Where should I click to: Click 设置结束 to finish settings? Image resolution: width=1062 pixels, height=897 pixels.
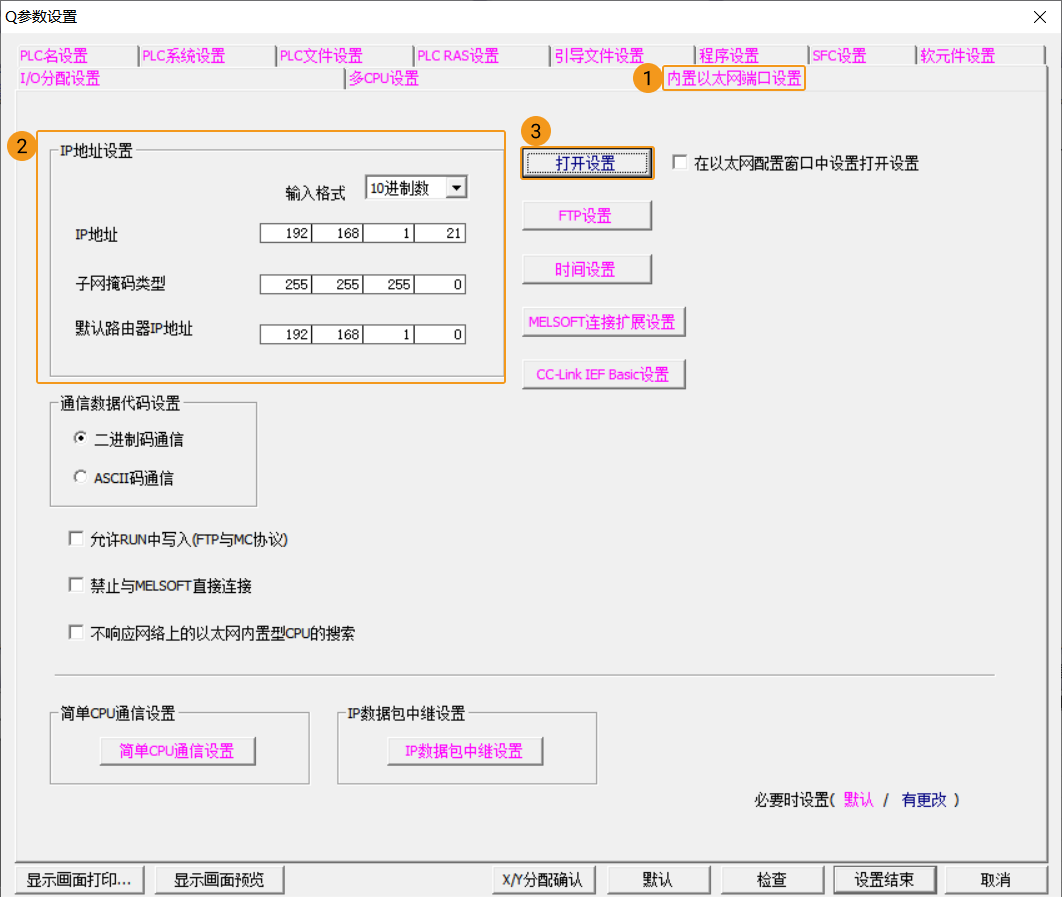point(884,879)
